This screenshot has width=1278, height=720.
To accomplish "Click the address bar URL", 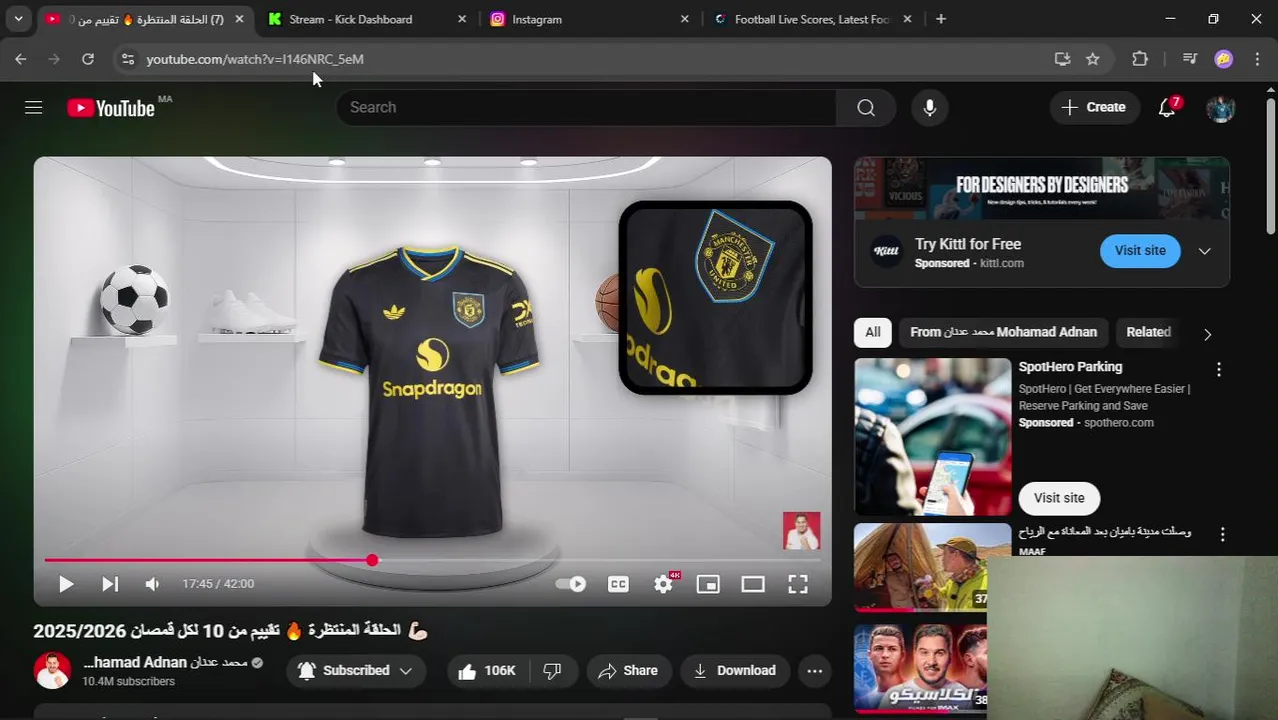I will (255, 59).
